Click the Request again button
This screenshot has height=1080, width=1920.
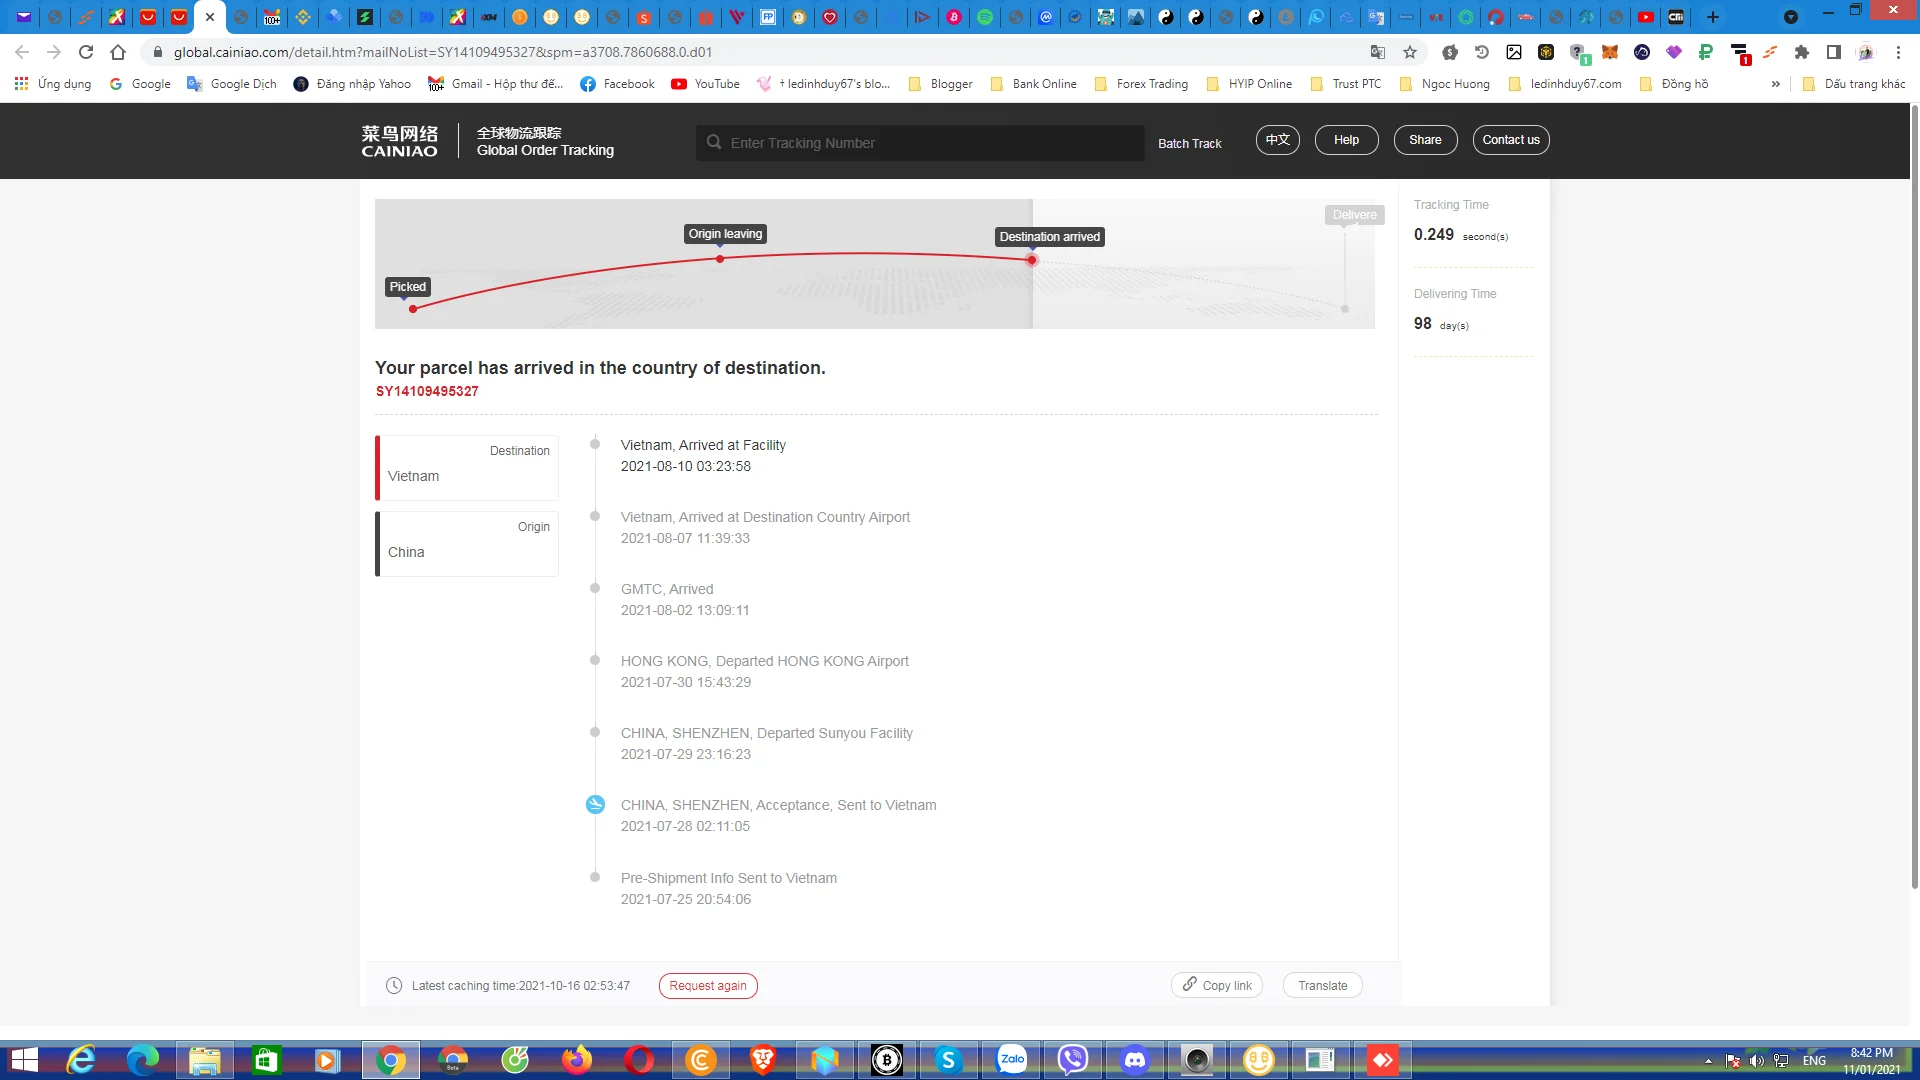pyautogui.click(x=708, y=986)
